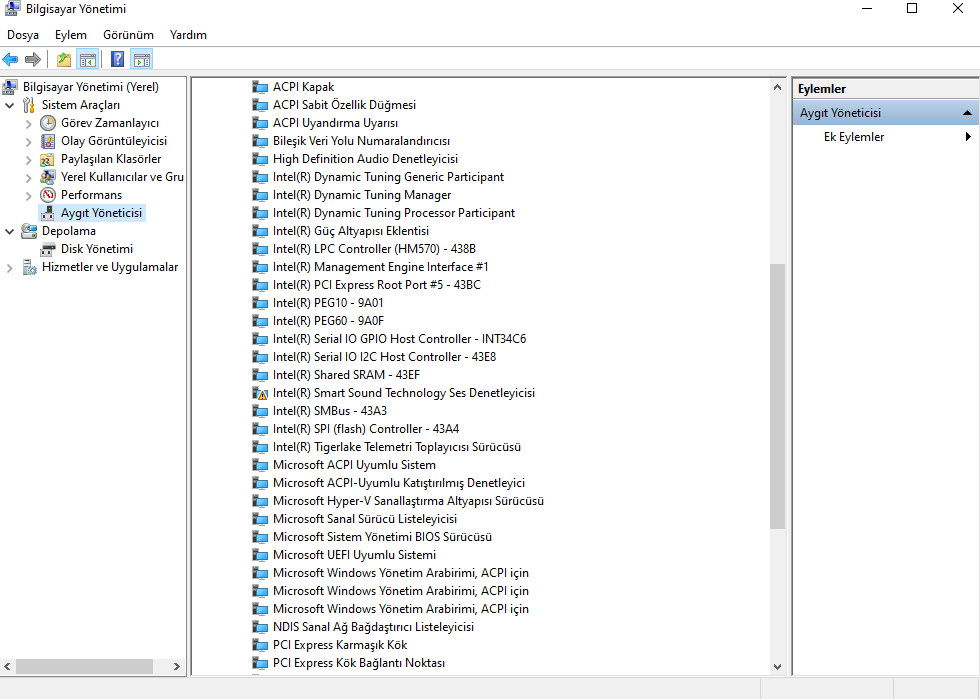980x699 pixels.
Task: Select Intel(R) LPC Controller (HM570) - 438B
Action: 374,249
